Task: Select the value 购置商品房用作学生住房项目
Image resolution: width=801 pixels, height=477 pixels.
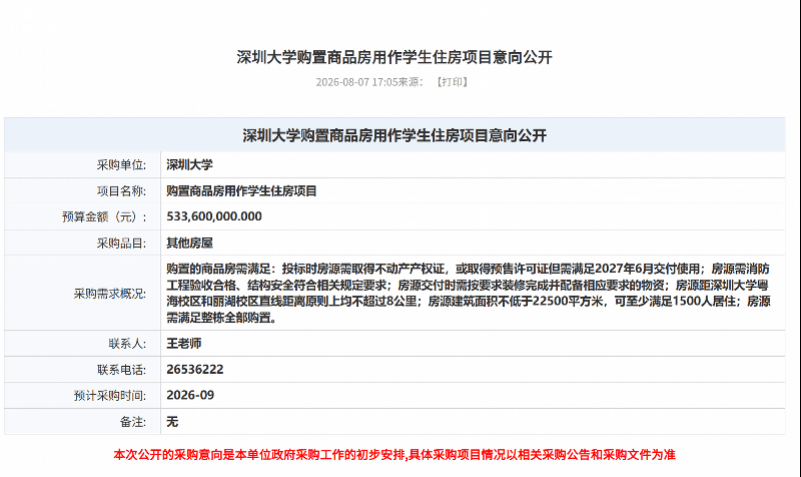Action: (241, 191)
